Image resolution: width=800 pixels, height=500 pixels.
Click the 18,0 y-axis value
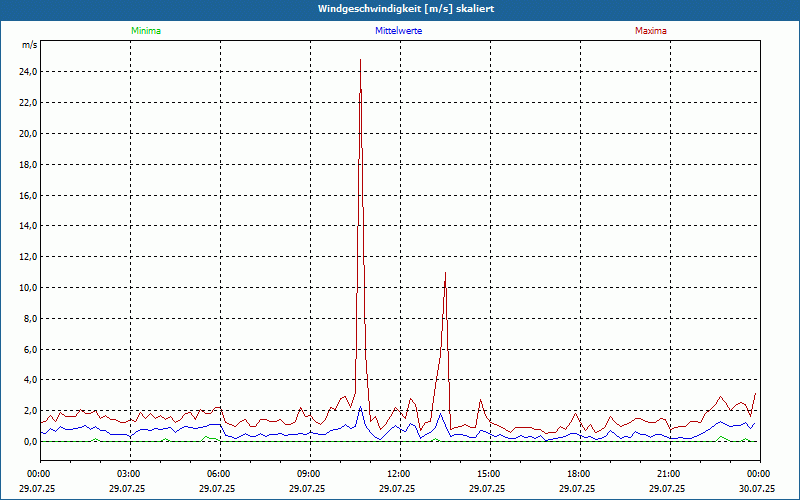coord(29,165)
